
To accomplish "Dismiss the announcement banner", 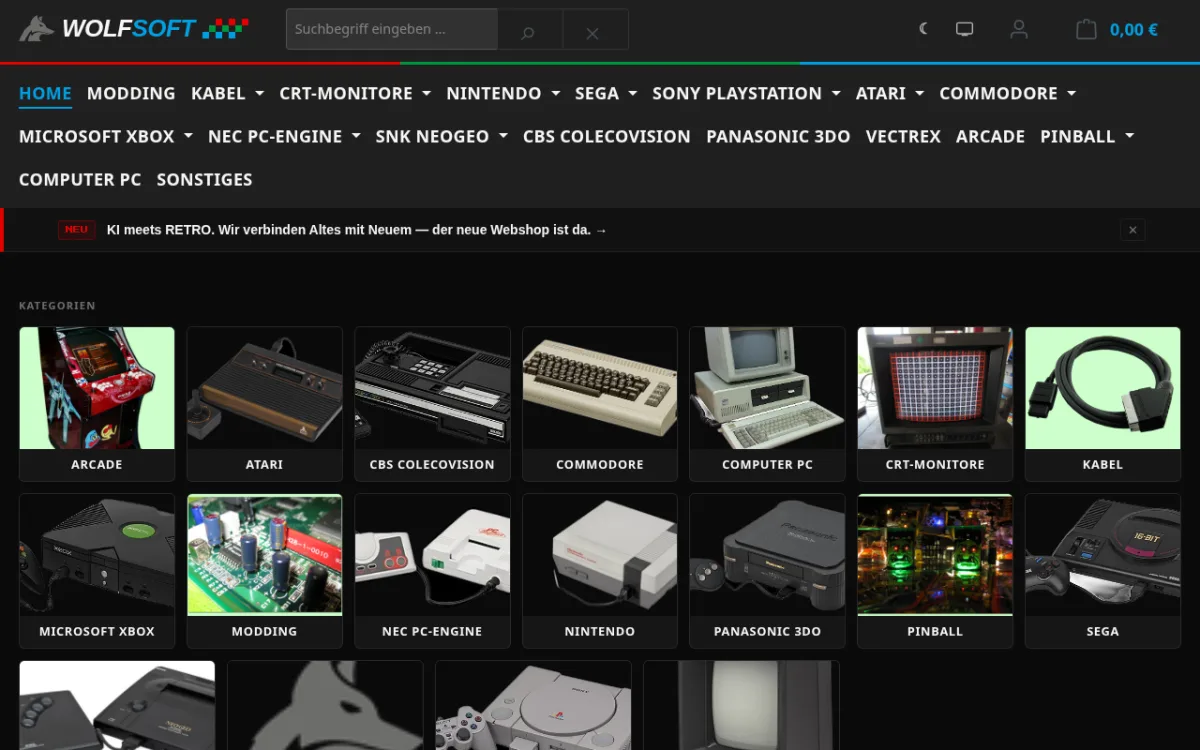I will pos(1132,230).
